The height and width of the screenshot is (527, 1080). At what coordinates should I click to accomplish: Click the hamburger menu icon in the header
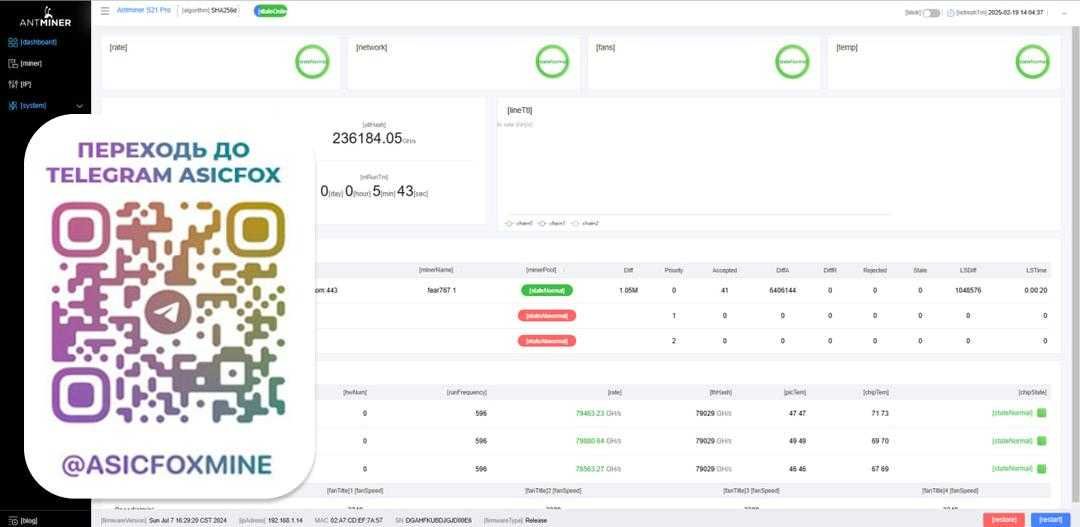click(105, 11)
